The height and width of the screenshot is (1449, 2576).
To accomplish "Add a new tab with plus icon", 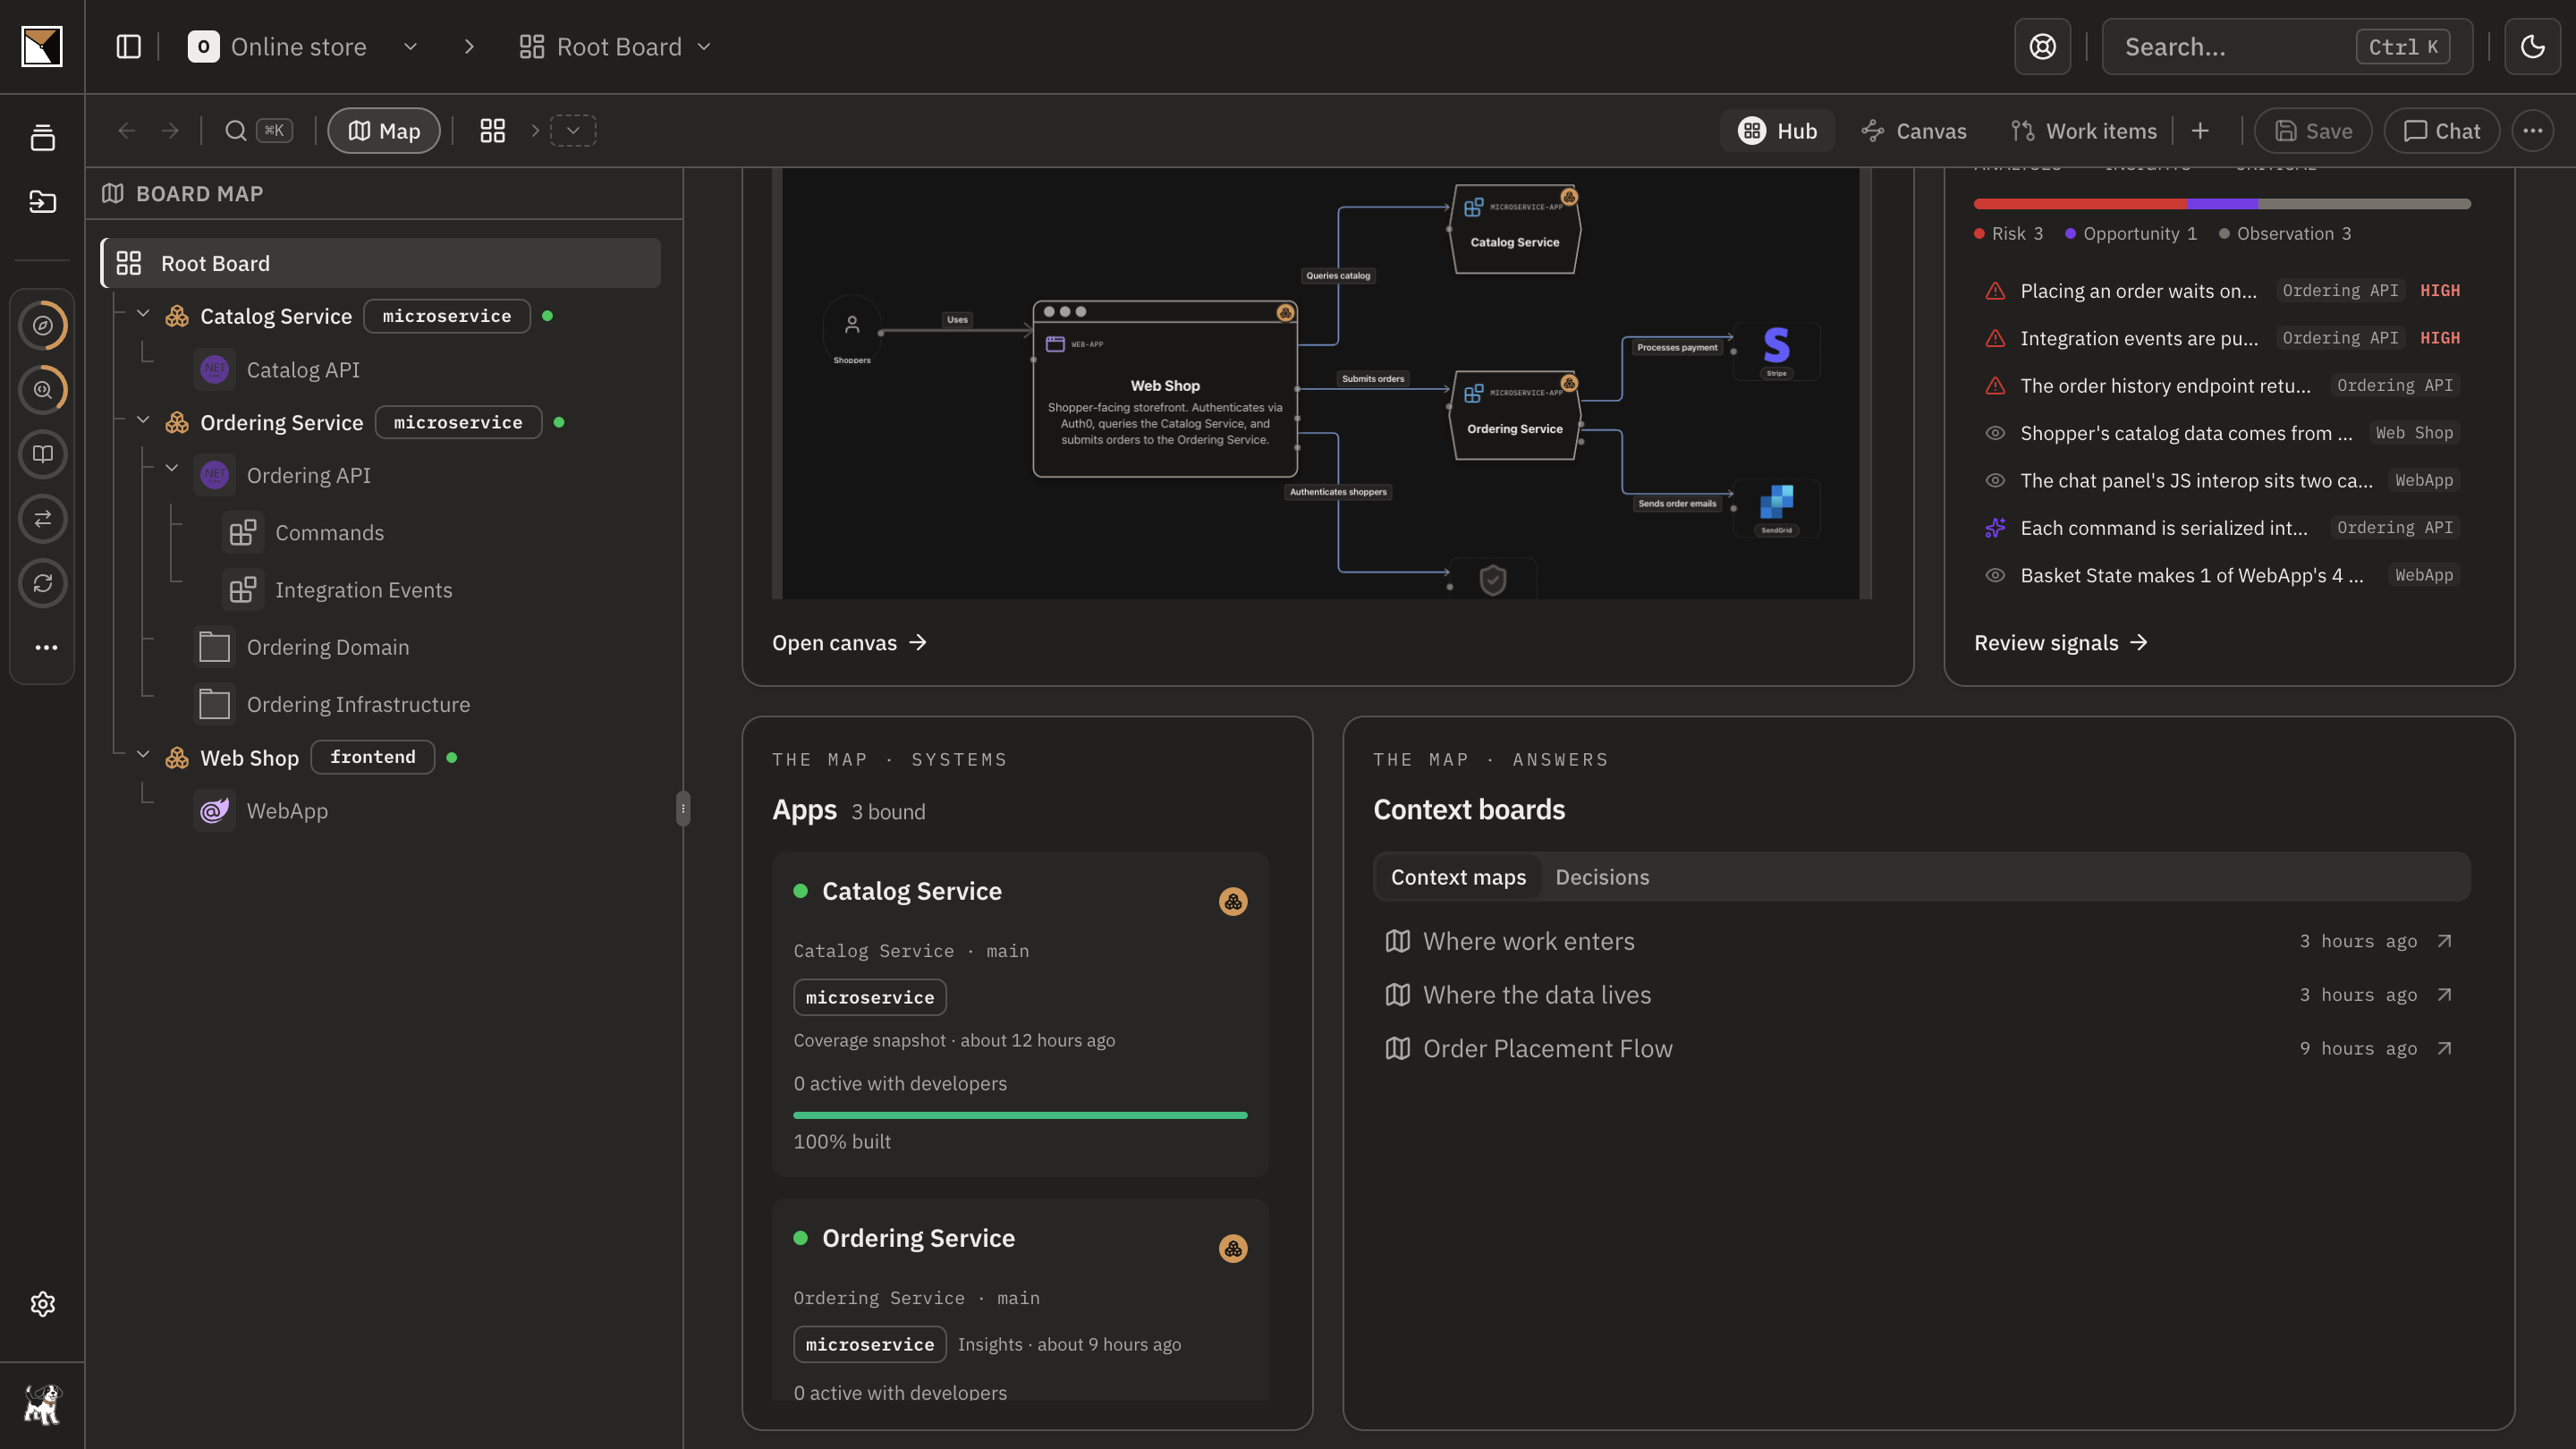I will pyautogui.click(x=2200, y=131).
